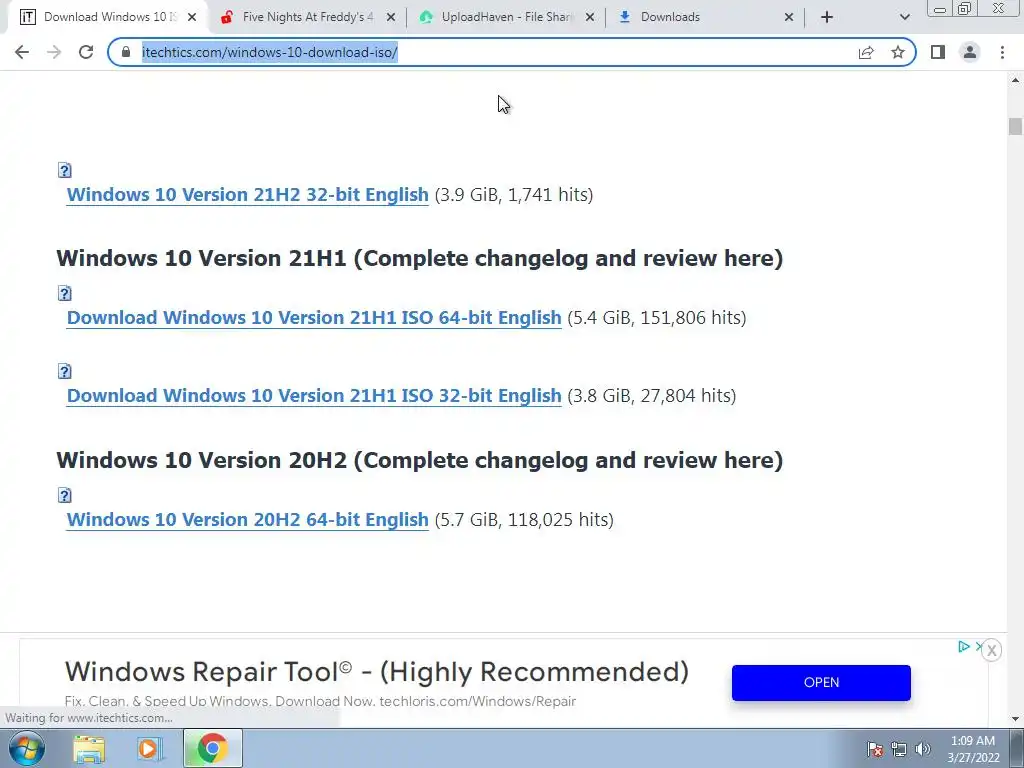
Task: Close the Five Nights At Freddy's tab
Action: [x=391, y=17]
